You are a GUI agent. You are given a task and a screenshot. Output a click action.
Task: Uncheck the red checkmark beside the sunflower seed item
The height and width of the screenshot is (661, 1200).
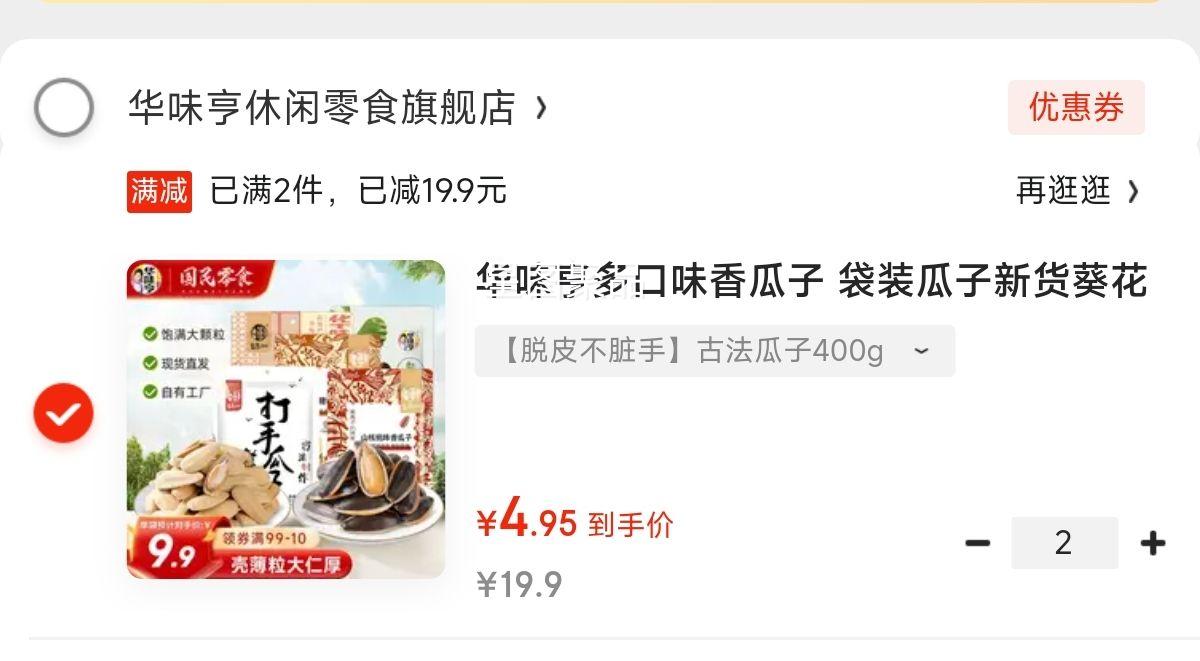tap(64, 413)
